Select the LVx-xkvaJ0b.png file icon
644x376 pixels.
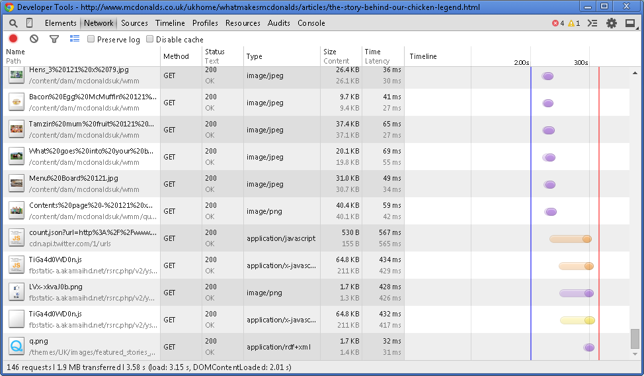pyautogui.click(x=16, y=292)
